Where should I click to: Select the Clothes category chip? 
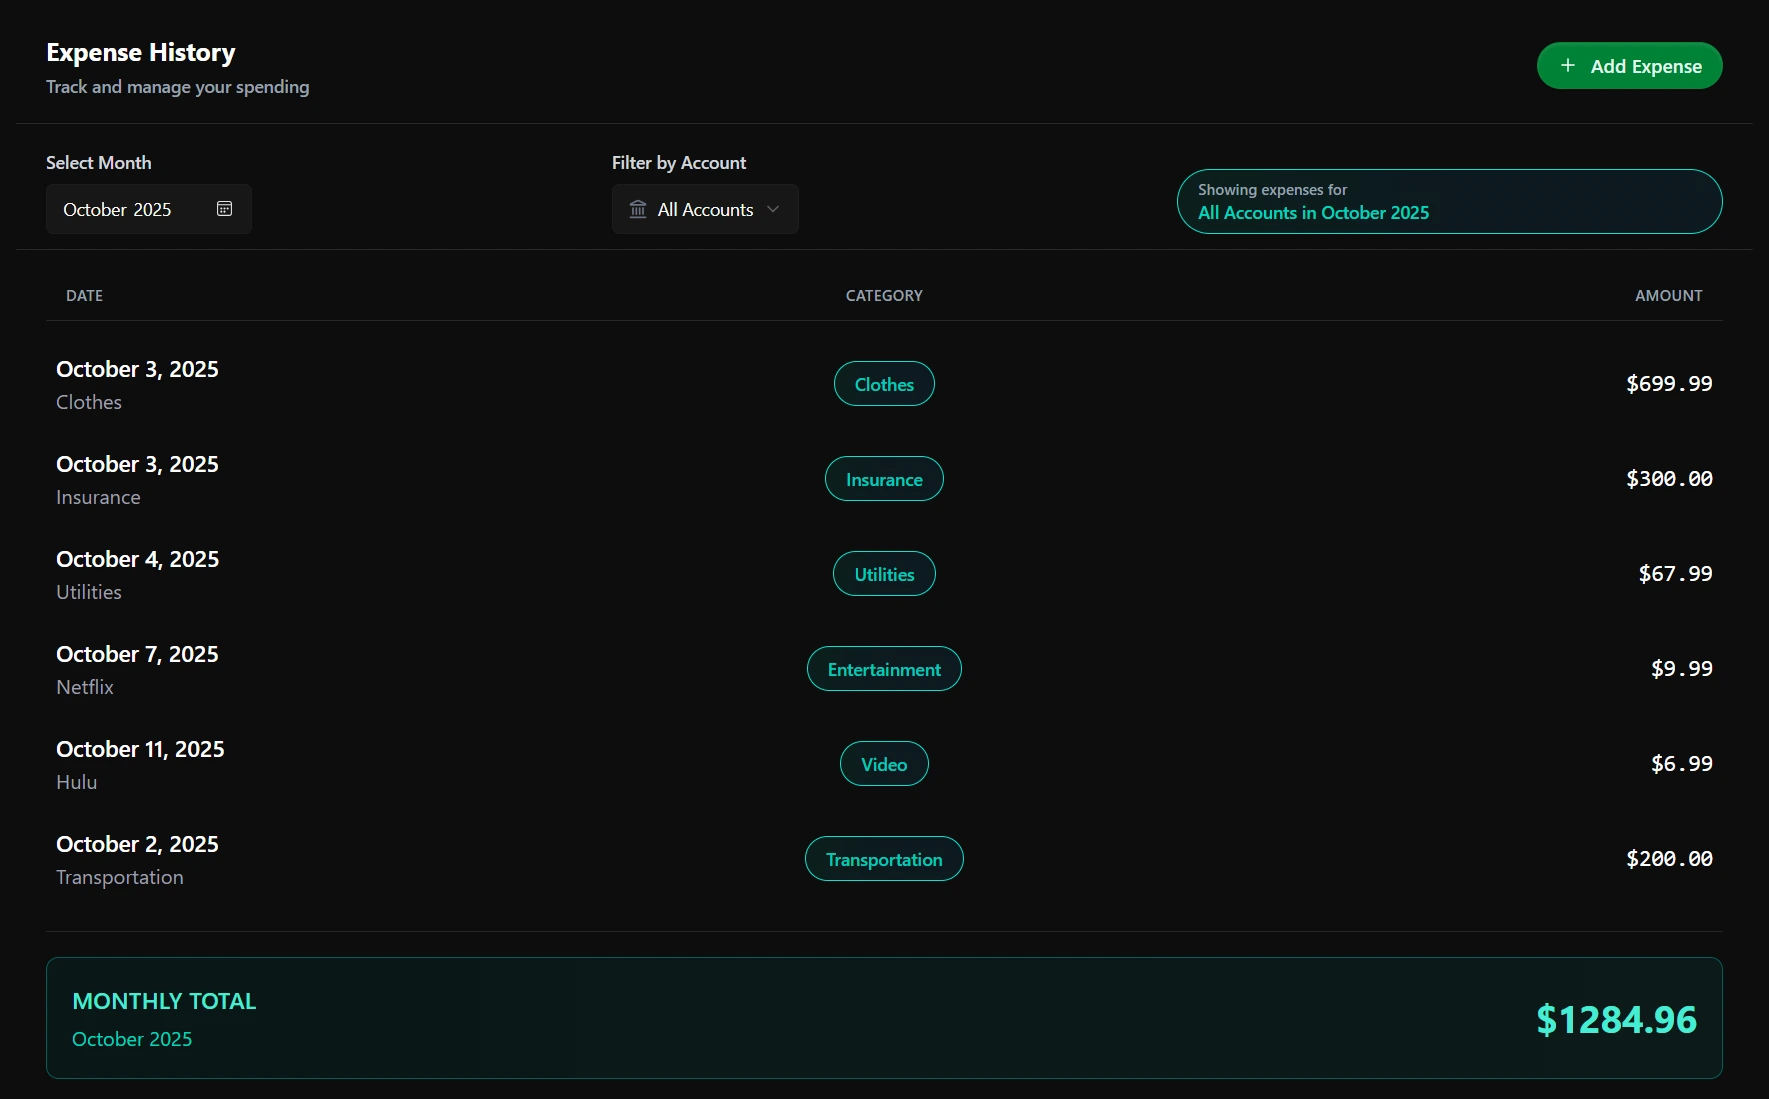pyautogui.click(x=883, y=383)
